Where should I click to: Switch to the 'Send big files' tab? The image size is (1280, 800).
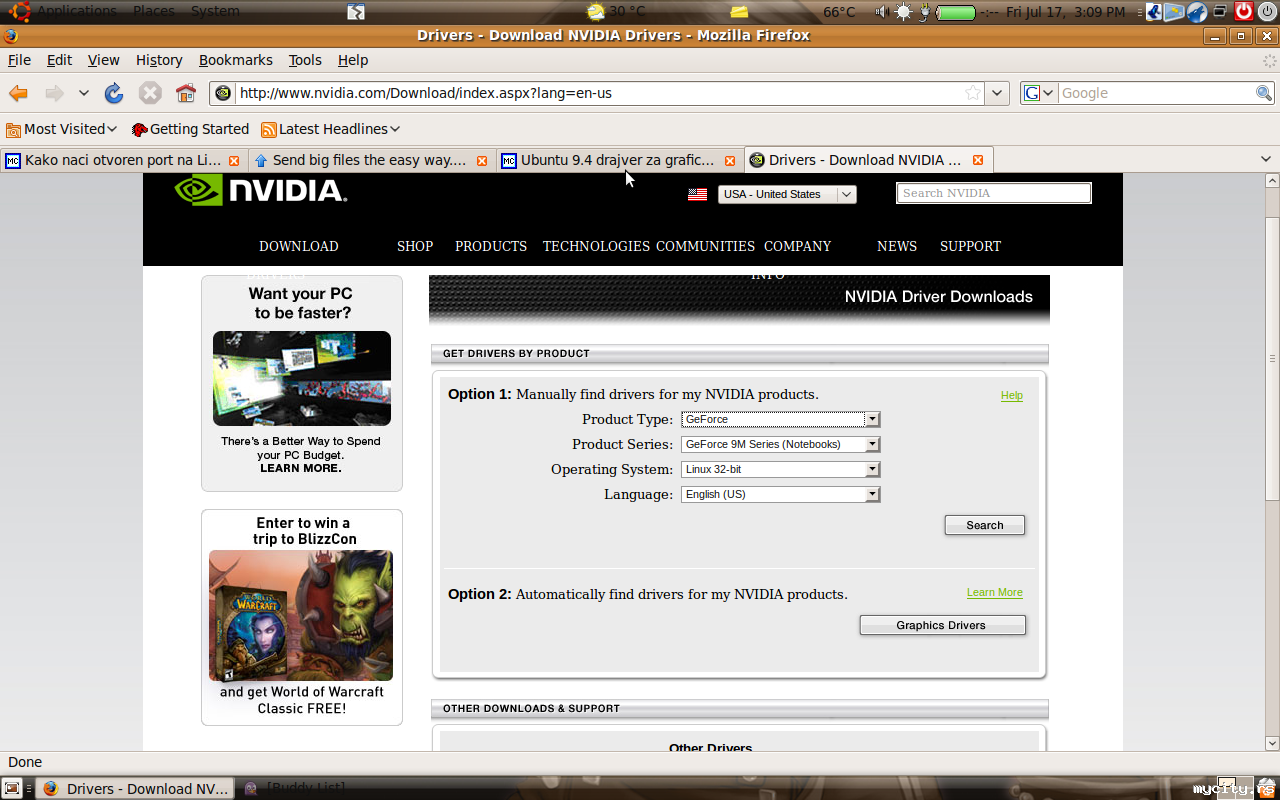point(370,160)
